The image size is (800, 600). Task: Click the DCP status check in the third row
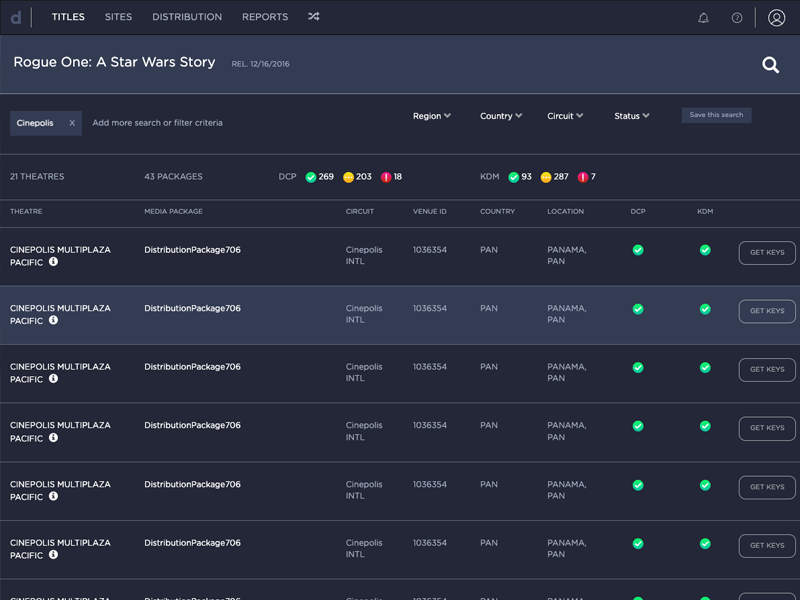click(x=638, y=367)
